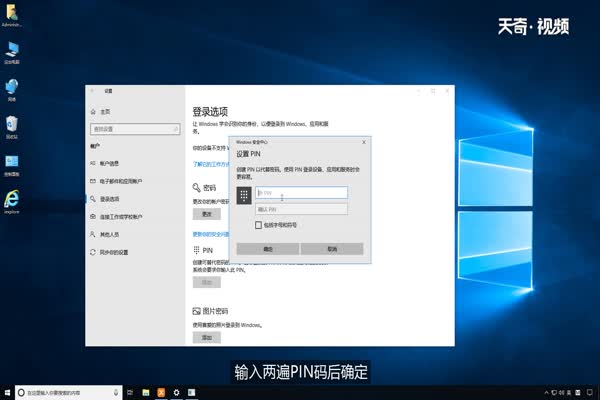Click the 设置 PIN dialog title

pyautogui.click(x=248, y=154)
